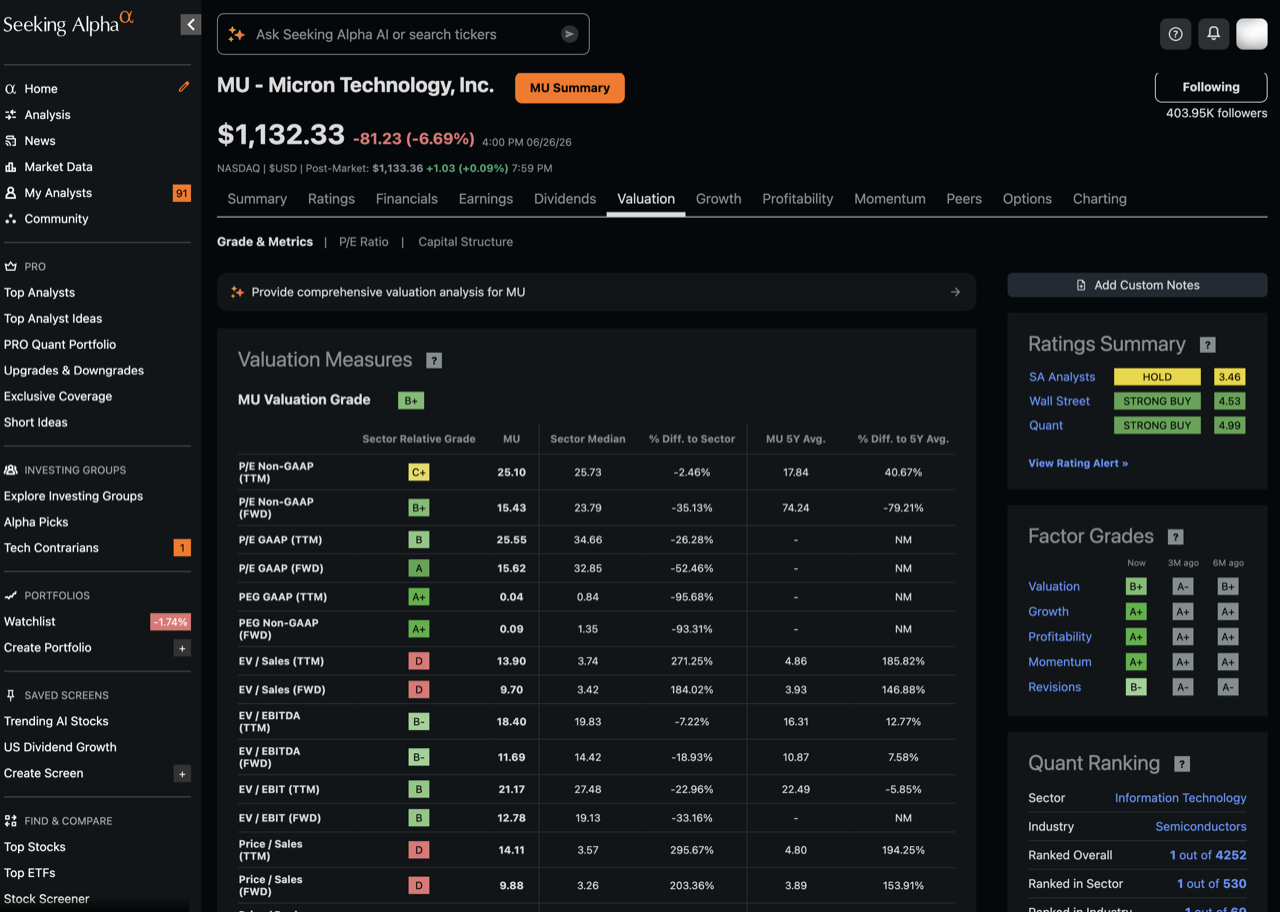Click the Ask Seeking Alpha search field
This screenshot has width=1280, height=912.
click(x=403, y=34)
